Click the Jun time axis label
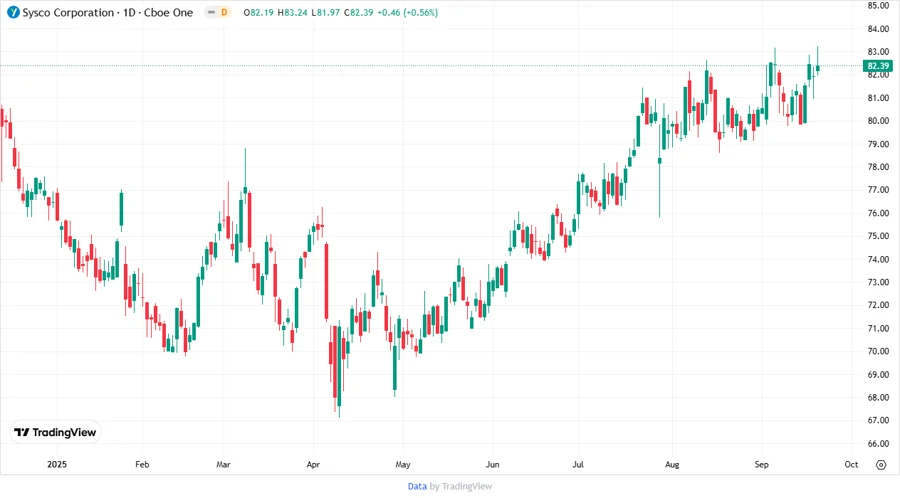Screen dimensions: 900x498 (492, 465)
